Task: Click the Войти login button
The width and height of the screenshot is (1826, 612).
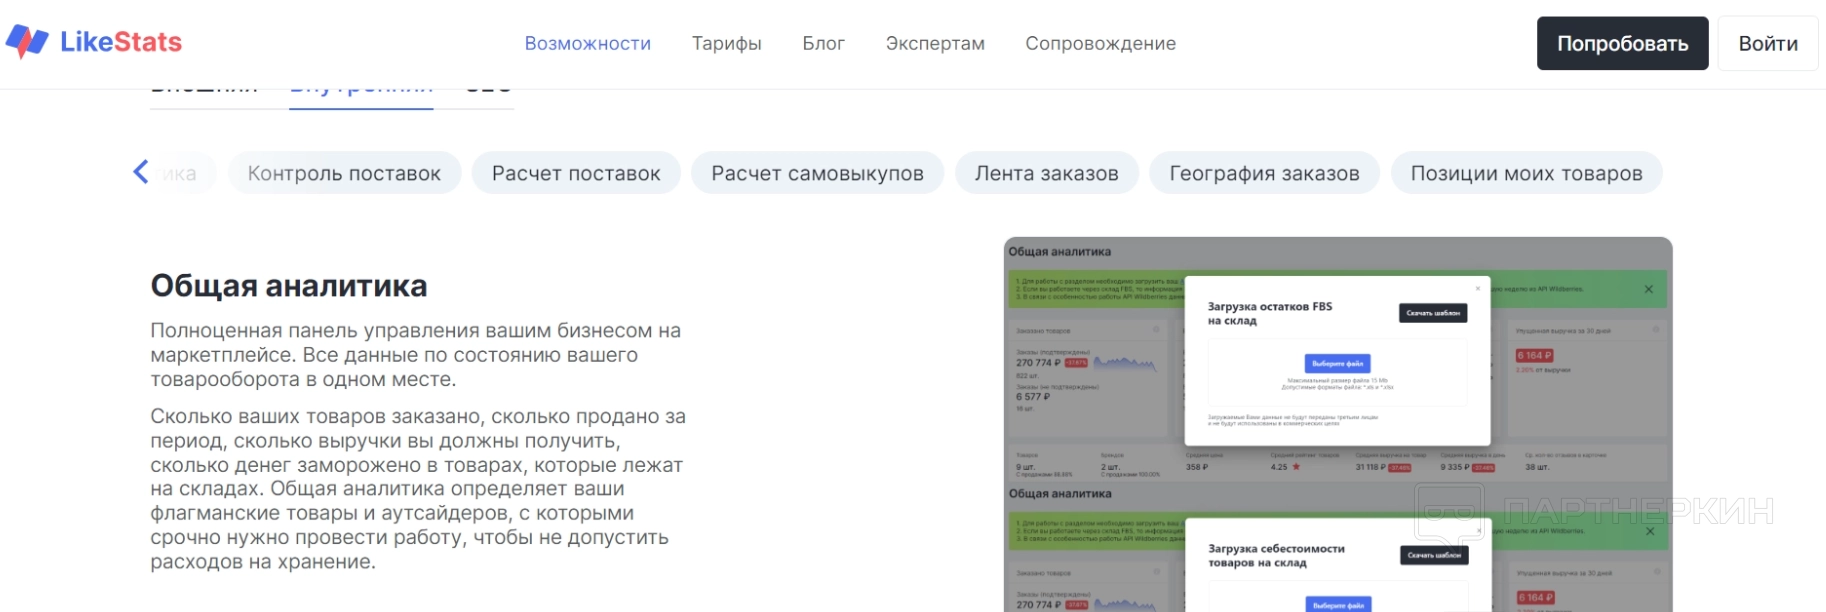Action: (1767, 44)
